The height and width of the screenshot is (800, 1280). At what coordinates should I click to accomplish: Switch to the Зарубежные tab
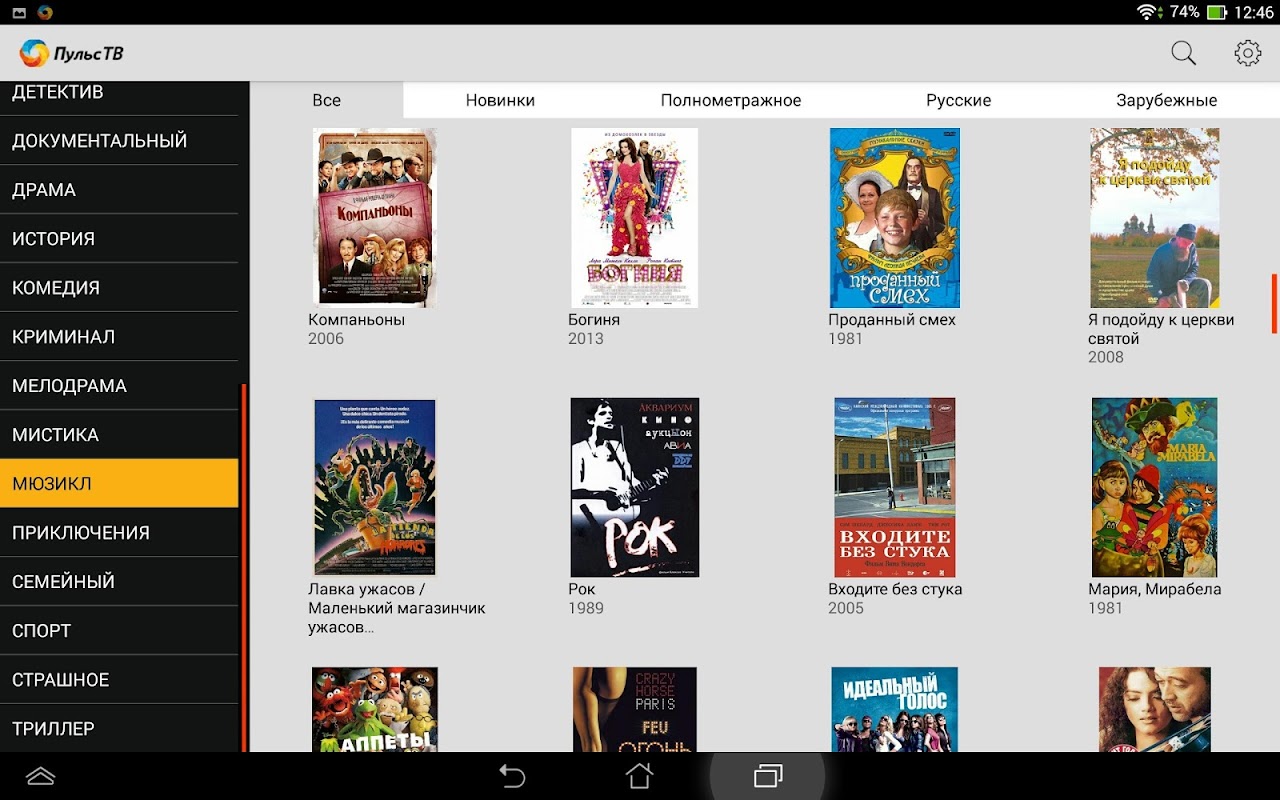tap(1166, 100)
